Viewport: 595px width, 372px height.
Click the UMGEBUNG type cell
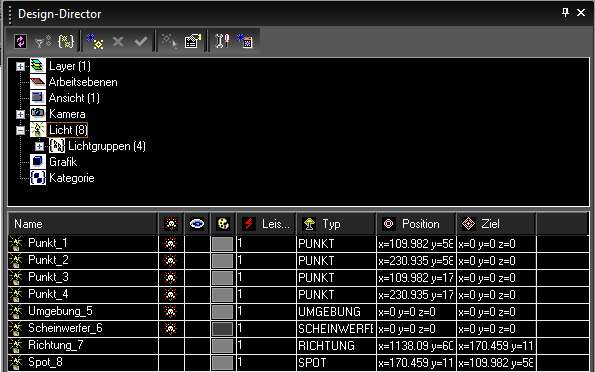(x=336, y=312)
